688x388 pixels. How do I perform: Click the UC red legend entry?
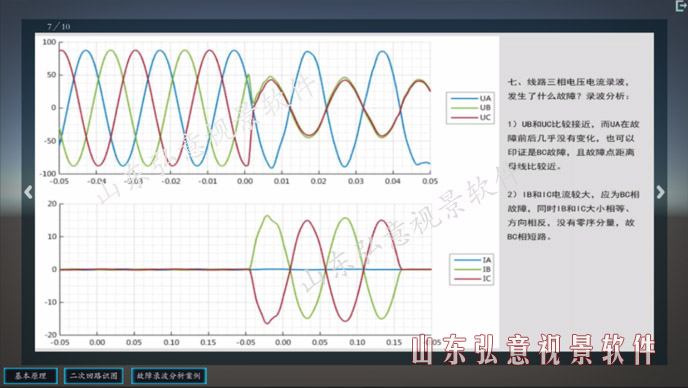click(470, 117)
